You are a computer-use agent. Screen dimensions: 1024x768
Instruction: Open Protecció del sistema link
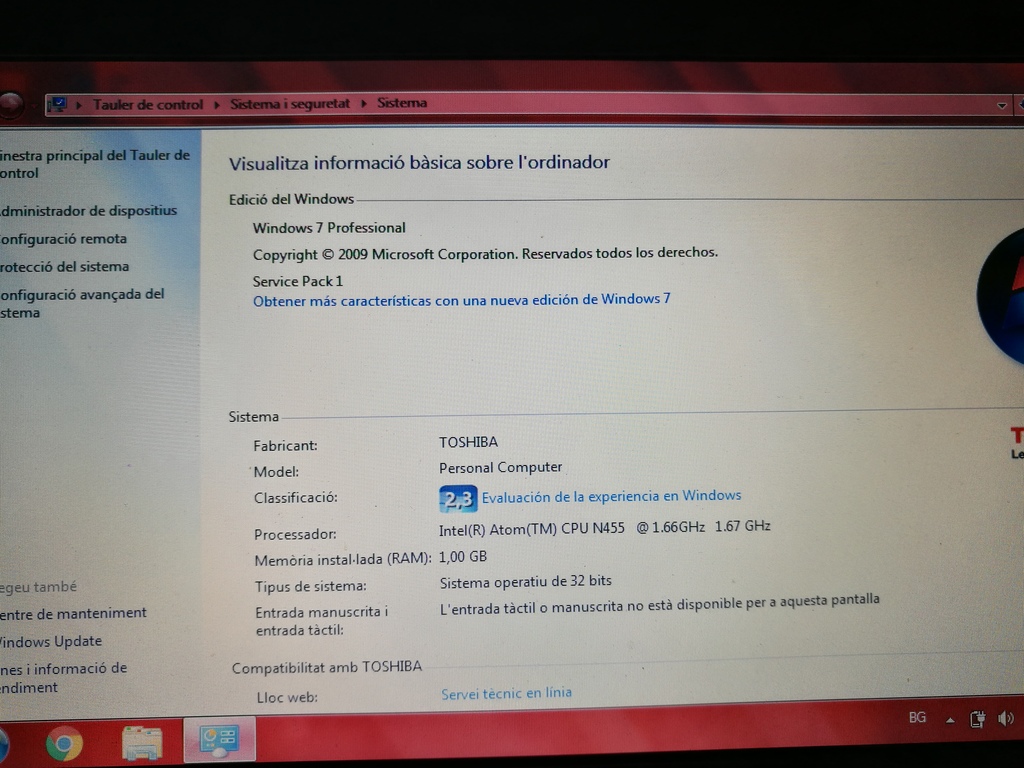click(64, 266)
